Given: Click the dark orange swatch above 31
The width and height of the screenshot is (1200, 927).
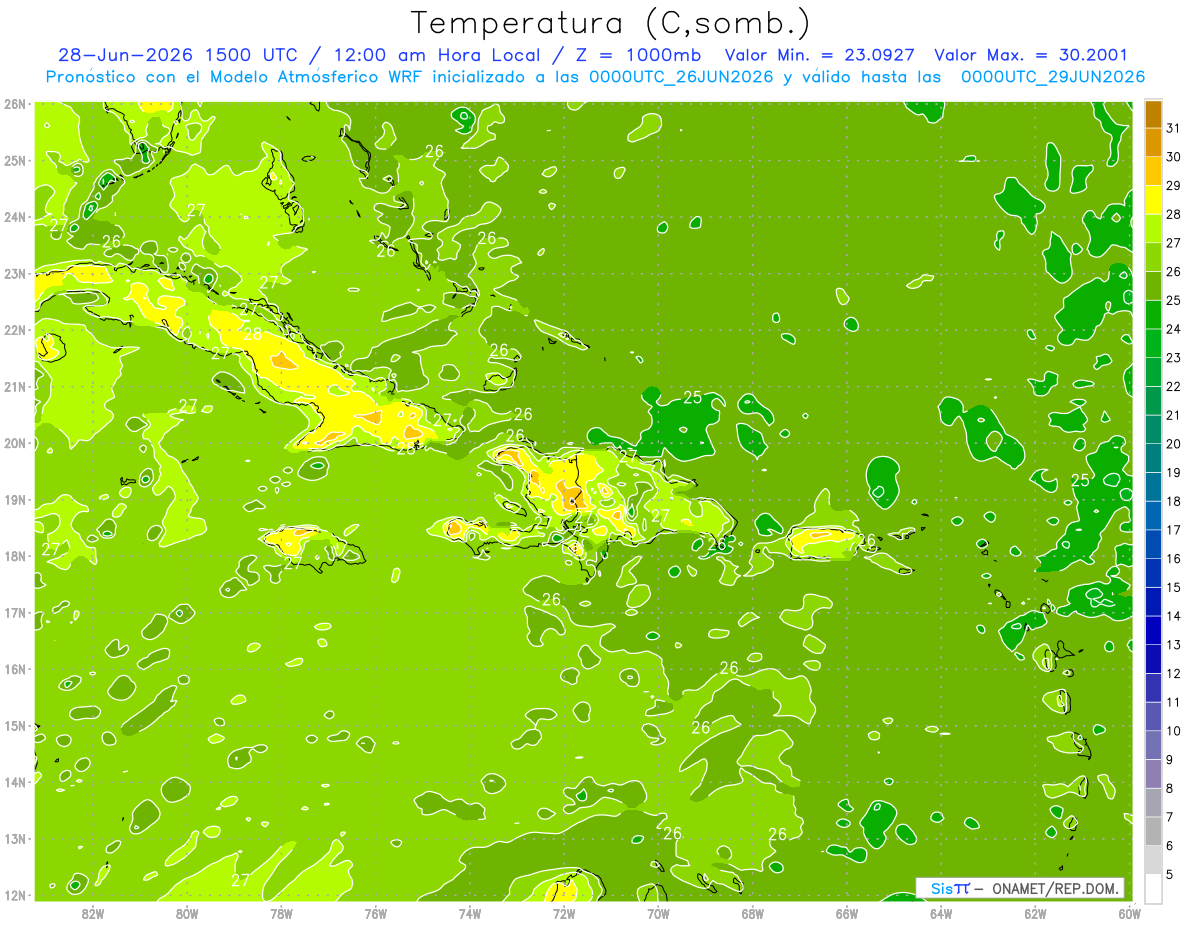Looking at the screenshot, I should (x=1153, y=114).
